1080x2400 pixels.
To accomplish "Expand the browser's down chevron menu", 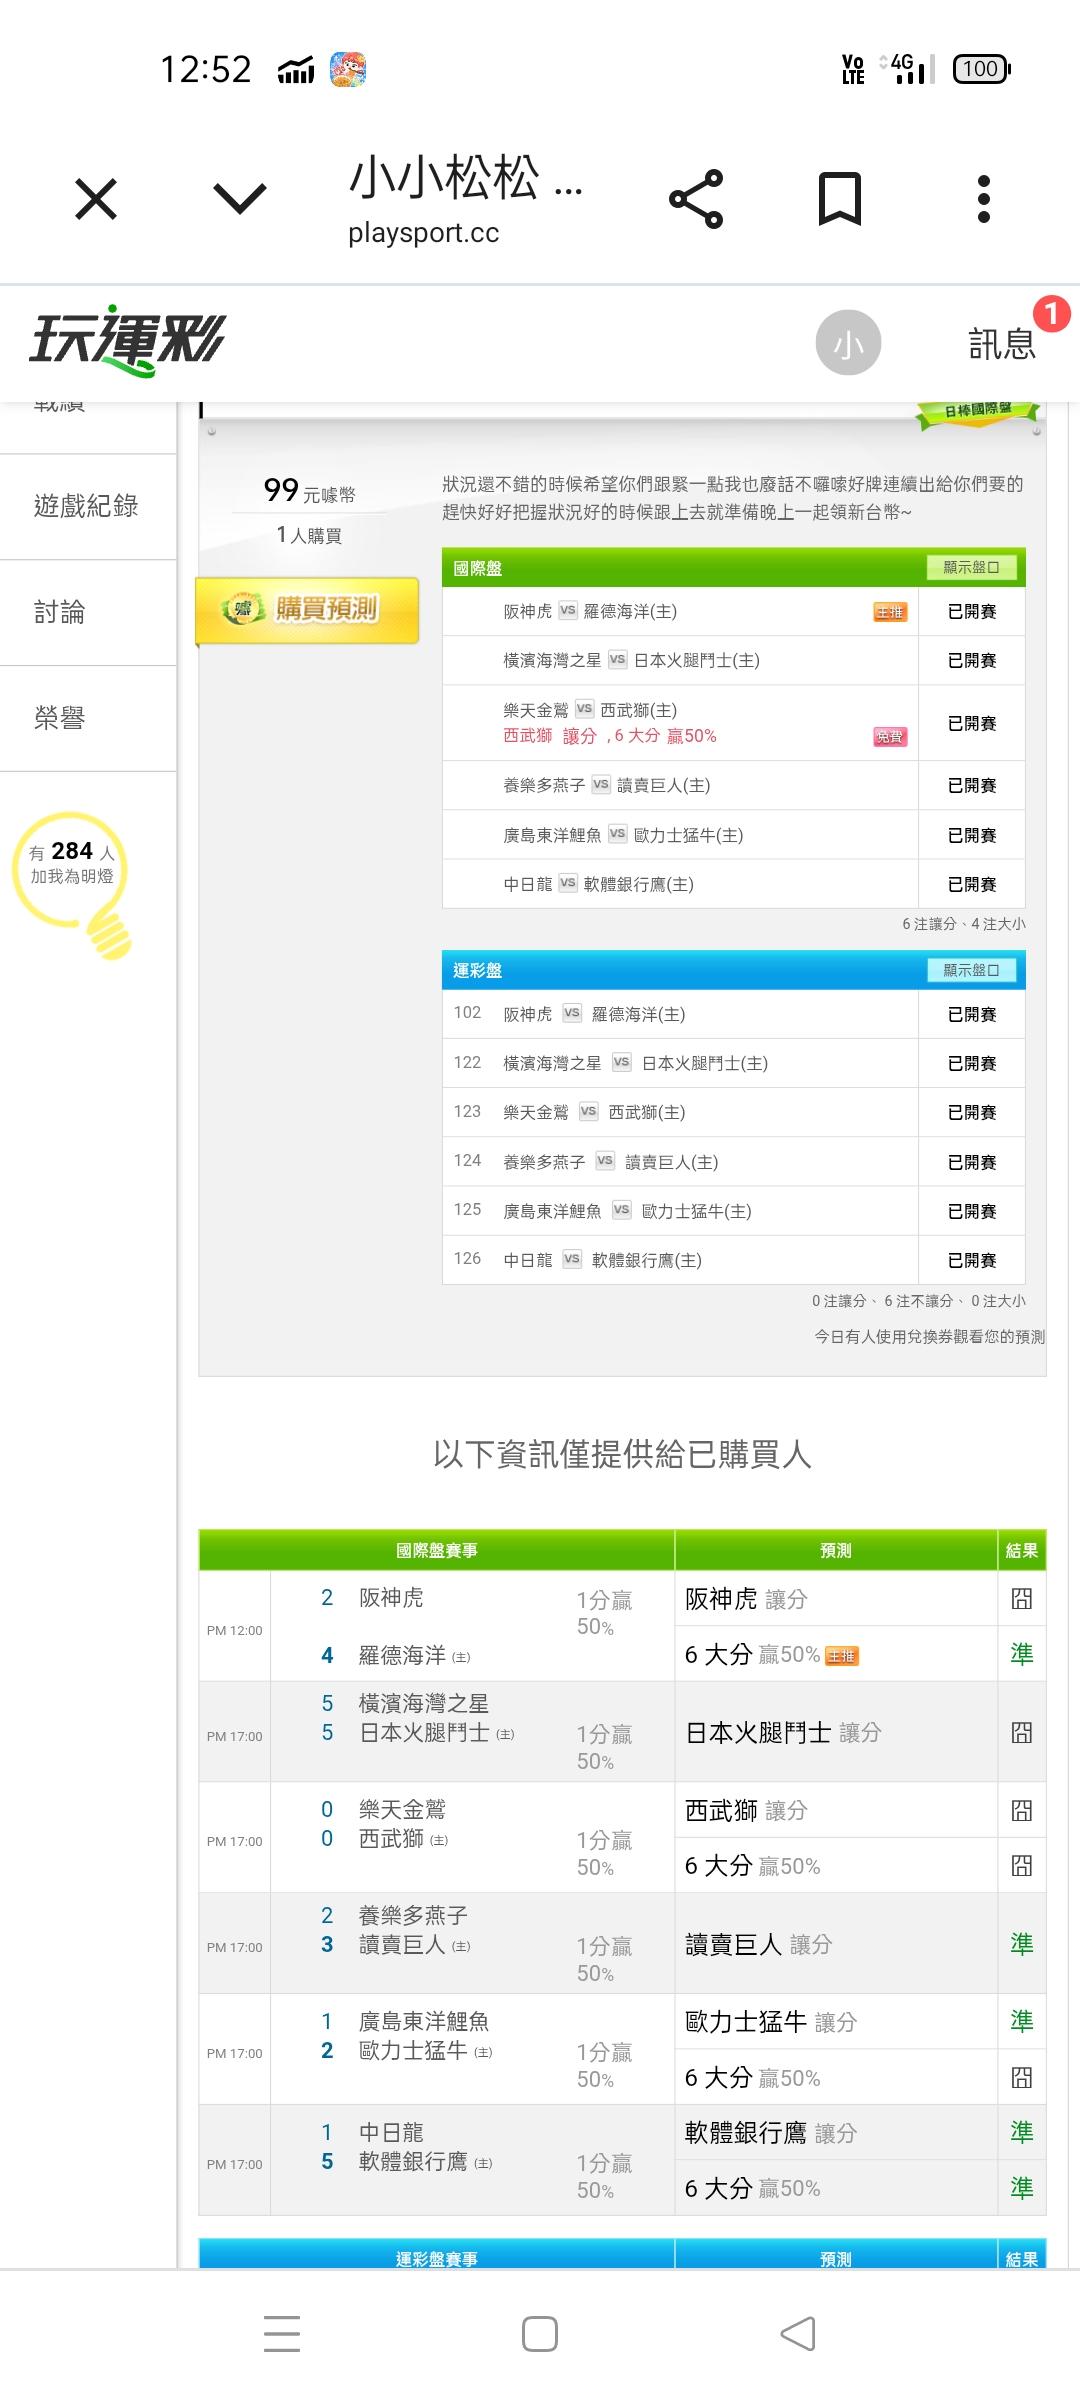I will (240, 198).
